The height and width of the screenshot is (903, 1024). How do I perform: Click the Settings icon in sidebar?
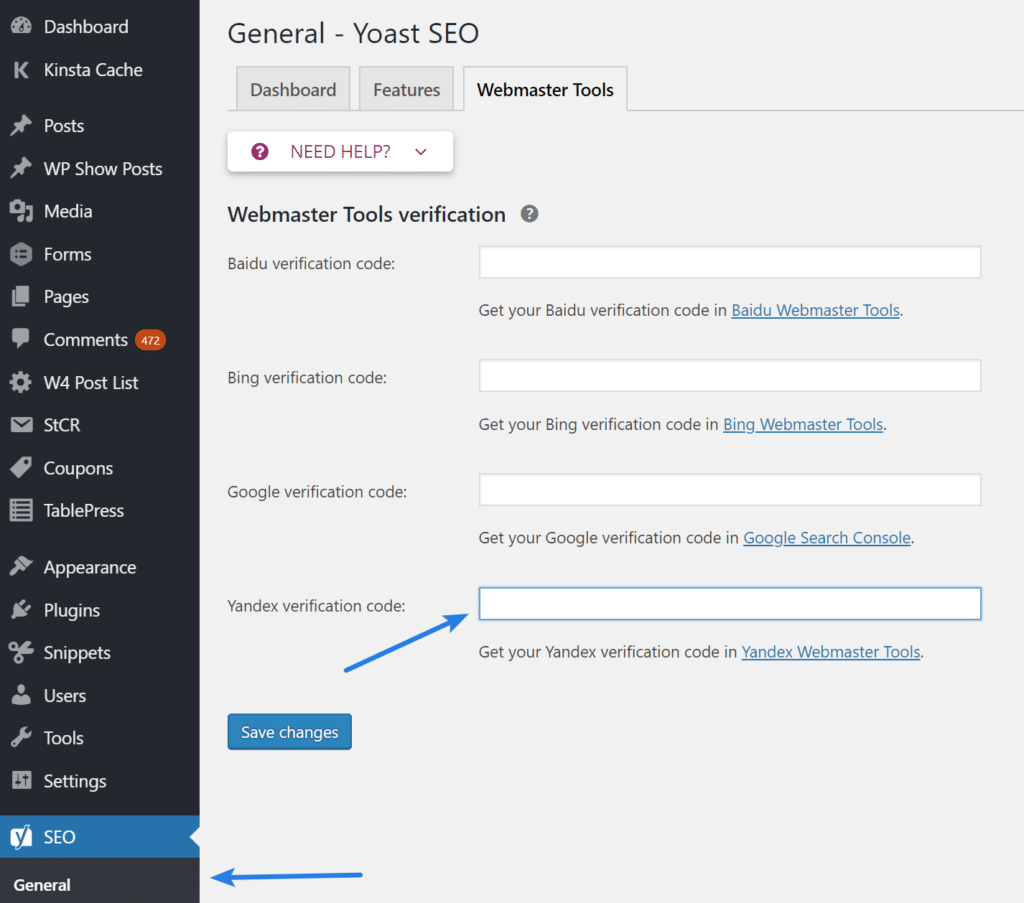click(x=22, y=781)
